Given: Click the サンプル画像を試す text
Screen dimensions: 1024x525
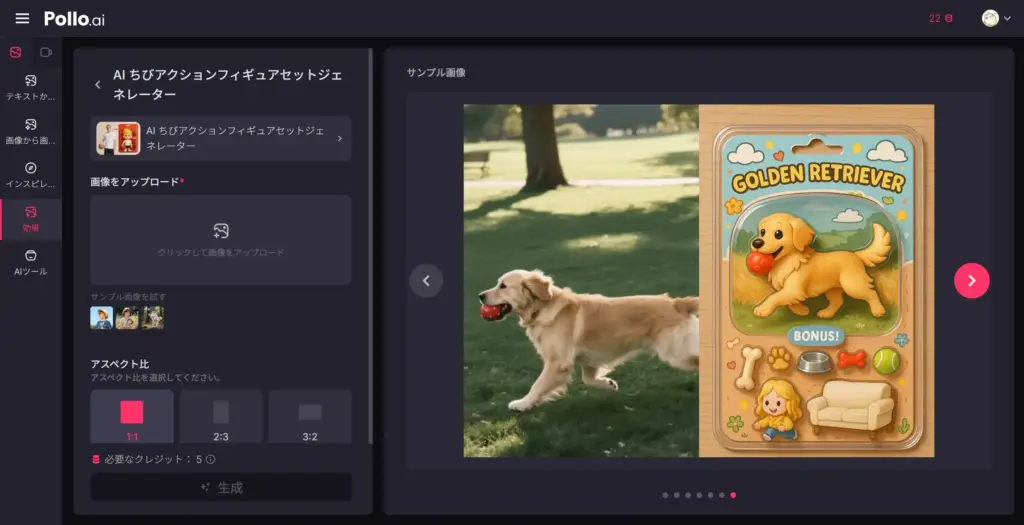Looking at the screenshot, I should point(128,297).
